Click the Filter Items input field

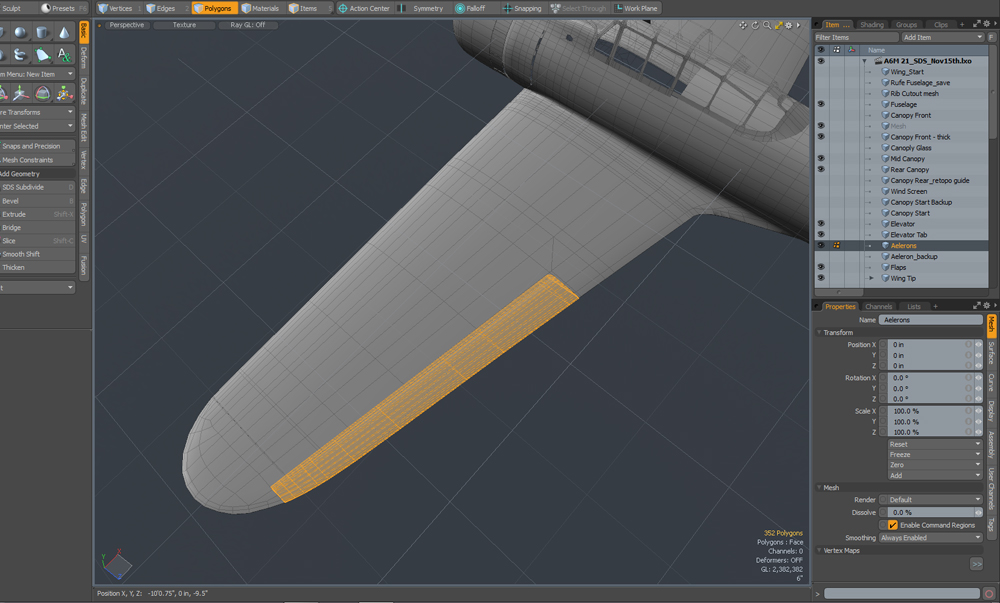[x=855, y=37]
